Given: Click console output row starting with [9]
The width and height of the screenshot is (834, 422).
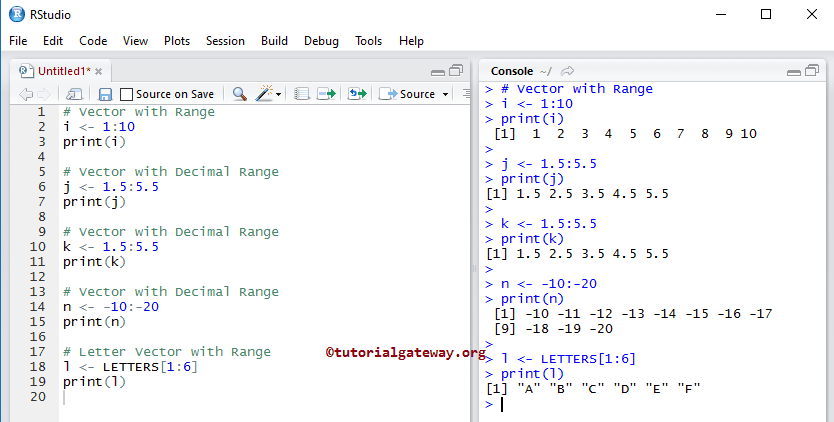Looking at the screenshot, I should 553,329.
